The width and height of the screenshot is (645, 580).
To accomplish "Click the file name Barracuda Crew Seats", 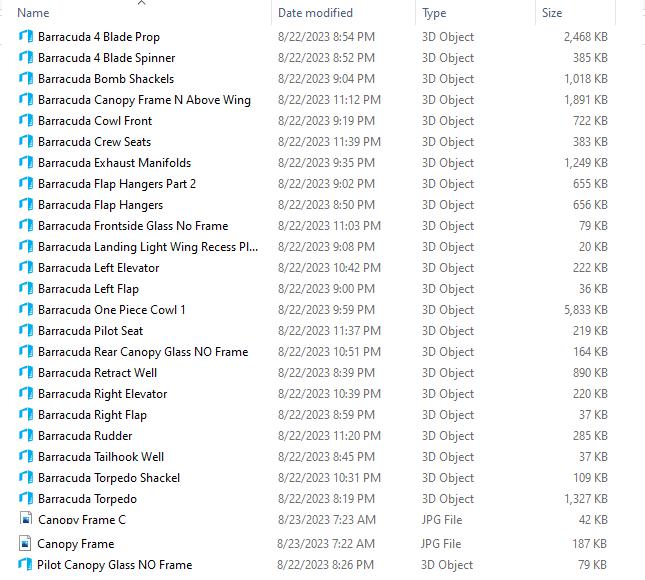I will tap(95, 142).
